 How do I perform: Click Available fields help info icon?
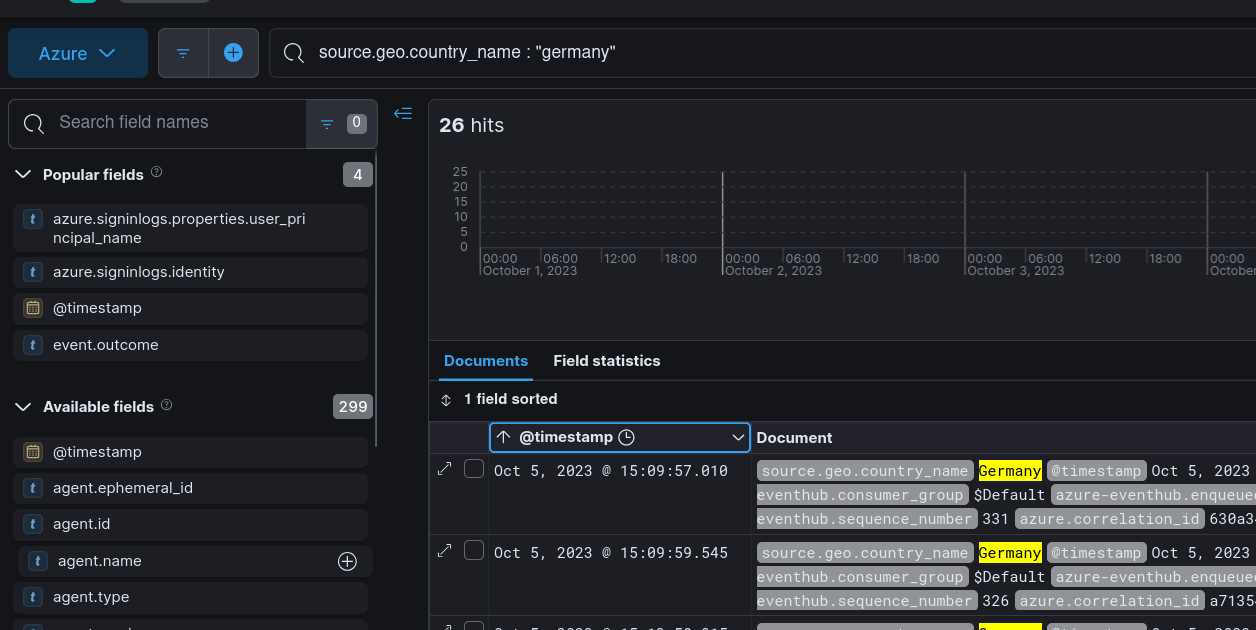[167, 405]
